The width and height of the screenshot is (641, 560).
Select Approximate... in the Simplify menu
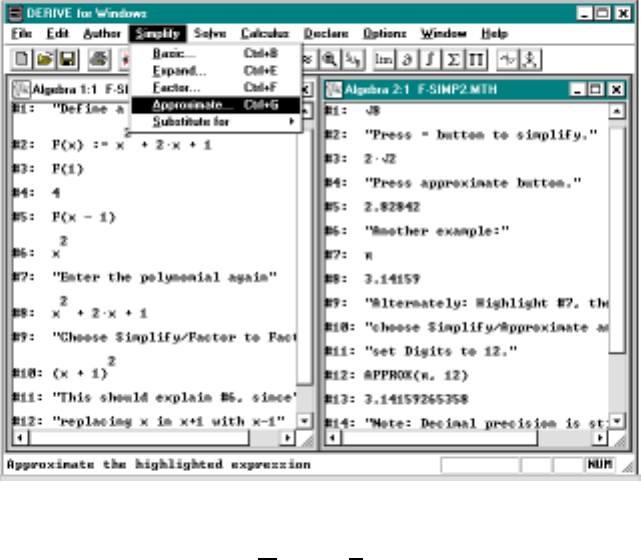[x=215, y=105]
